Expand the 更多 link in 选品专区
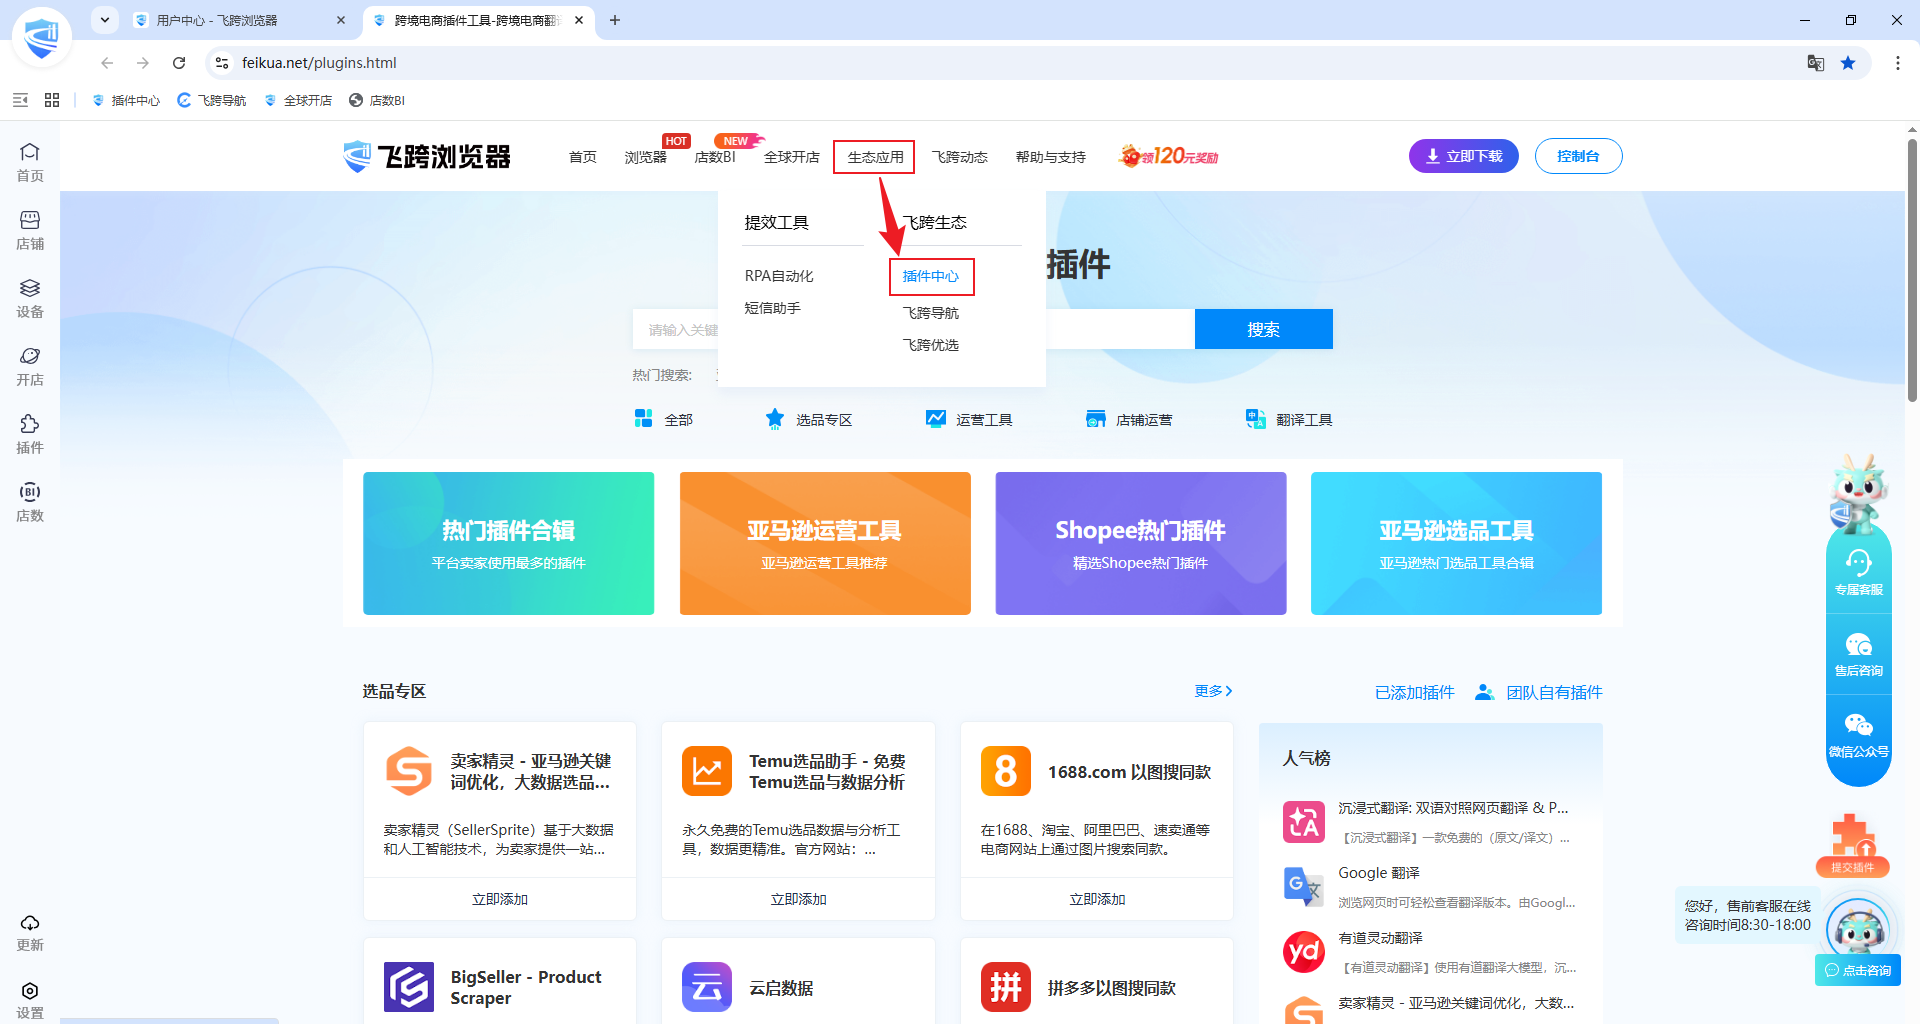The width and height of the screenshot is (1920, 1024). pos(1213,691)
